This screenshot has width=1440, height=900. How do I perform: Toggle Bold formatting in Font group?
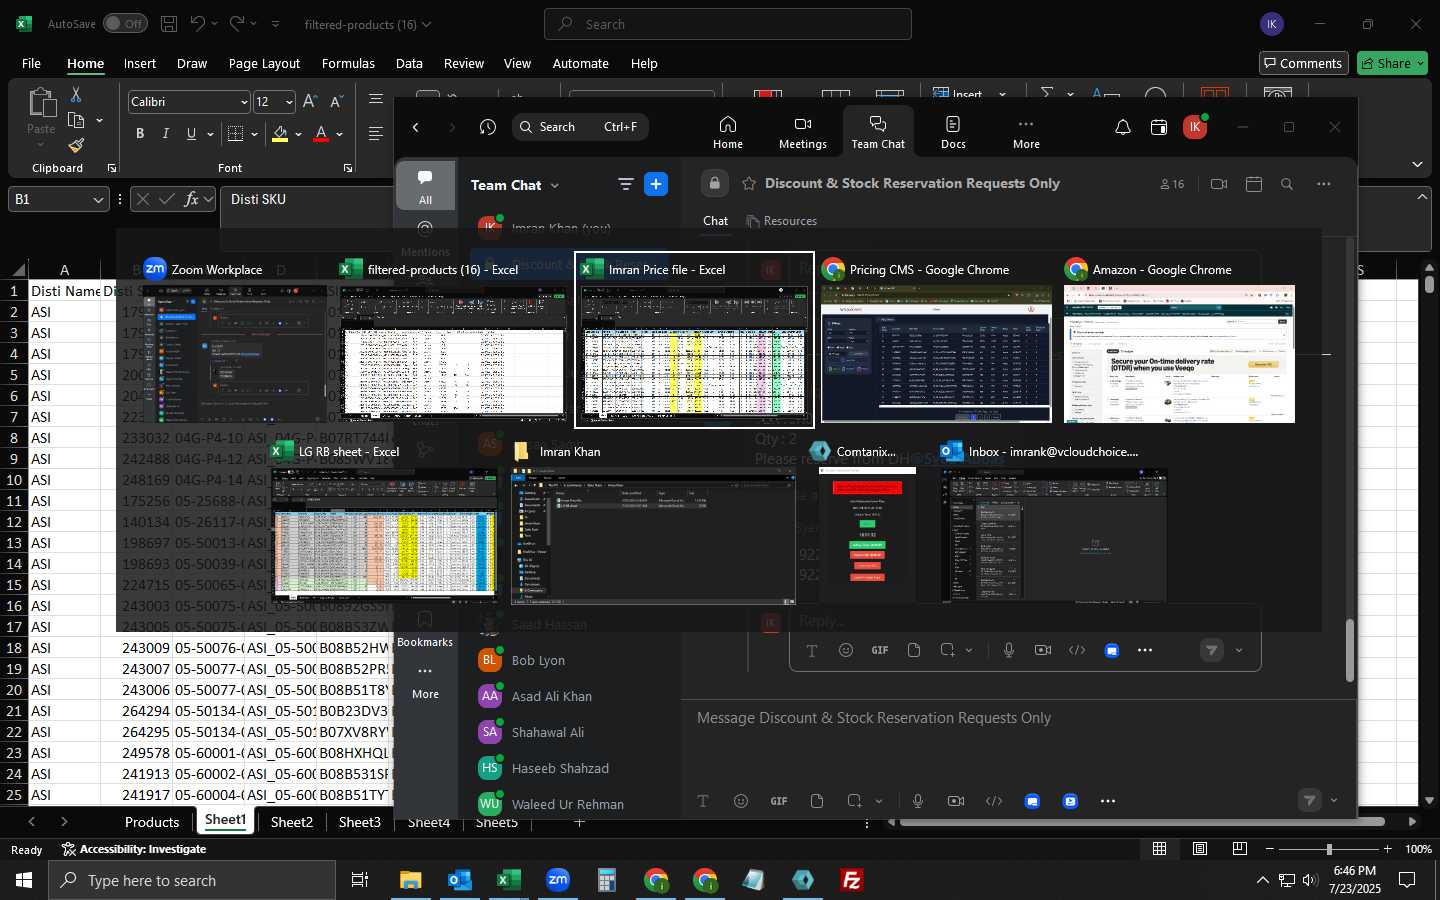140,133
